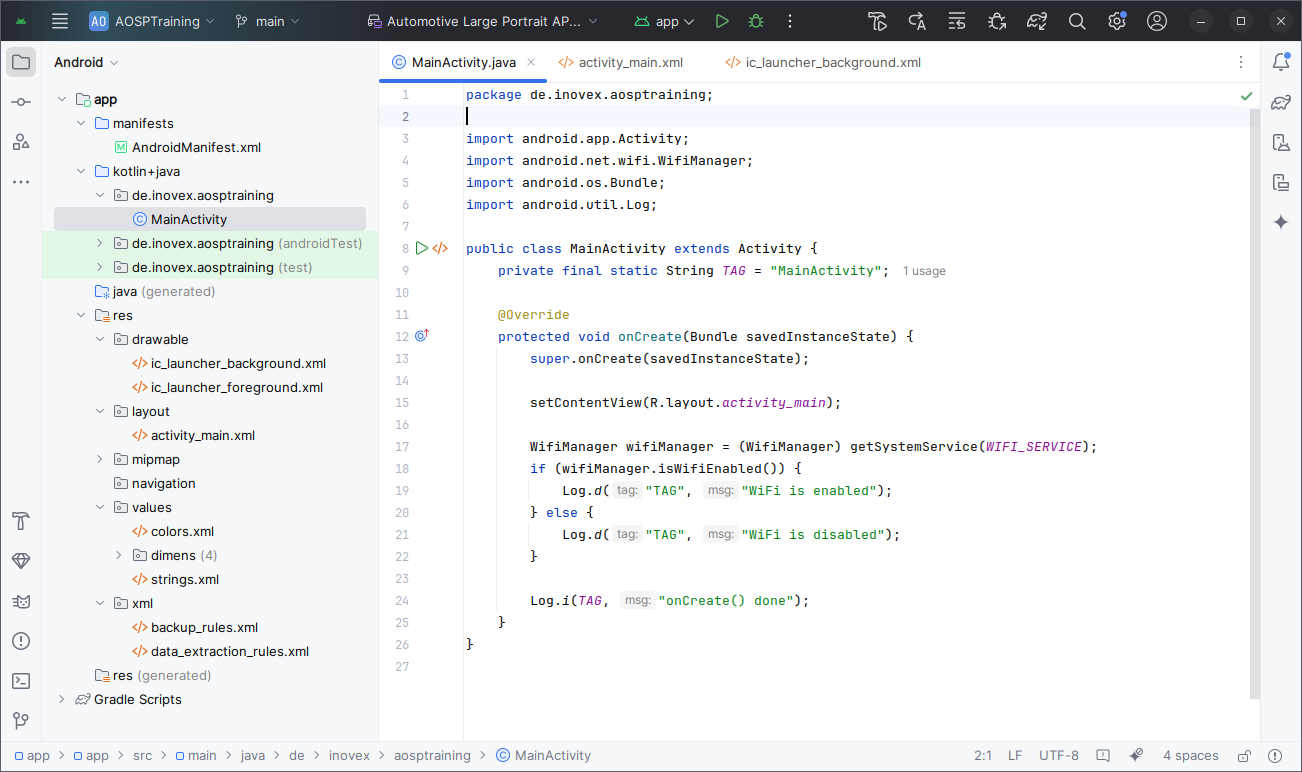
Task: Collapse the manifests folder
Action: 82,123
